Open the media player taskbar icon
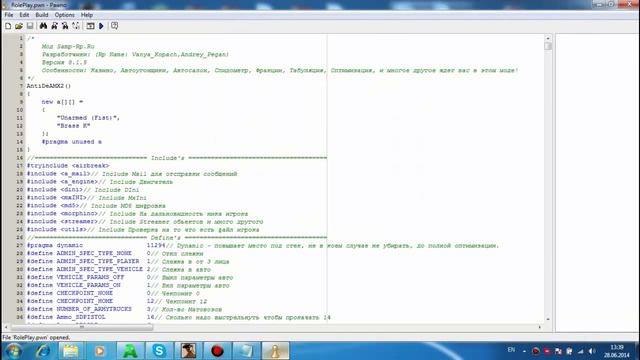The height and width of the screenshot is (360, 640). click(100, 351)
